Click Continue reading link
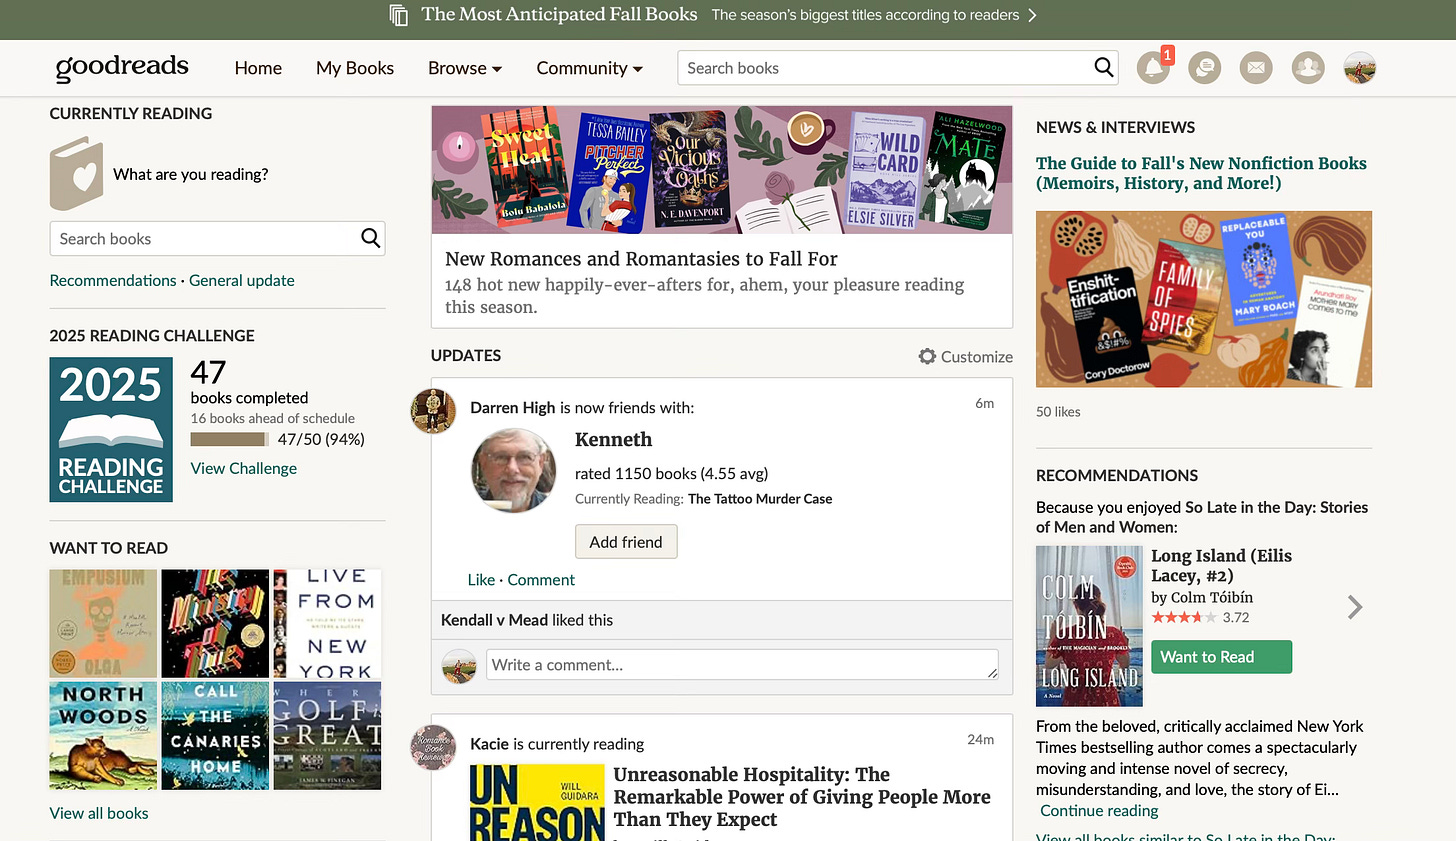The width and height of the screenshot is (1456, 841). point(1099,810)
